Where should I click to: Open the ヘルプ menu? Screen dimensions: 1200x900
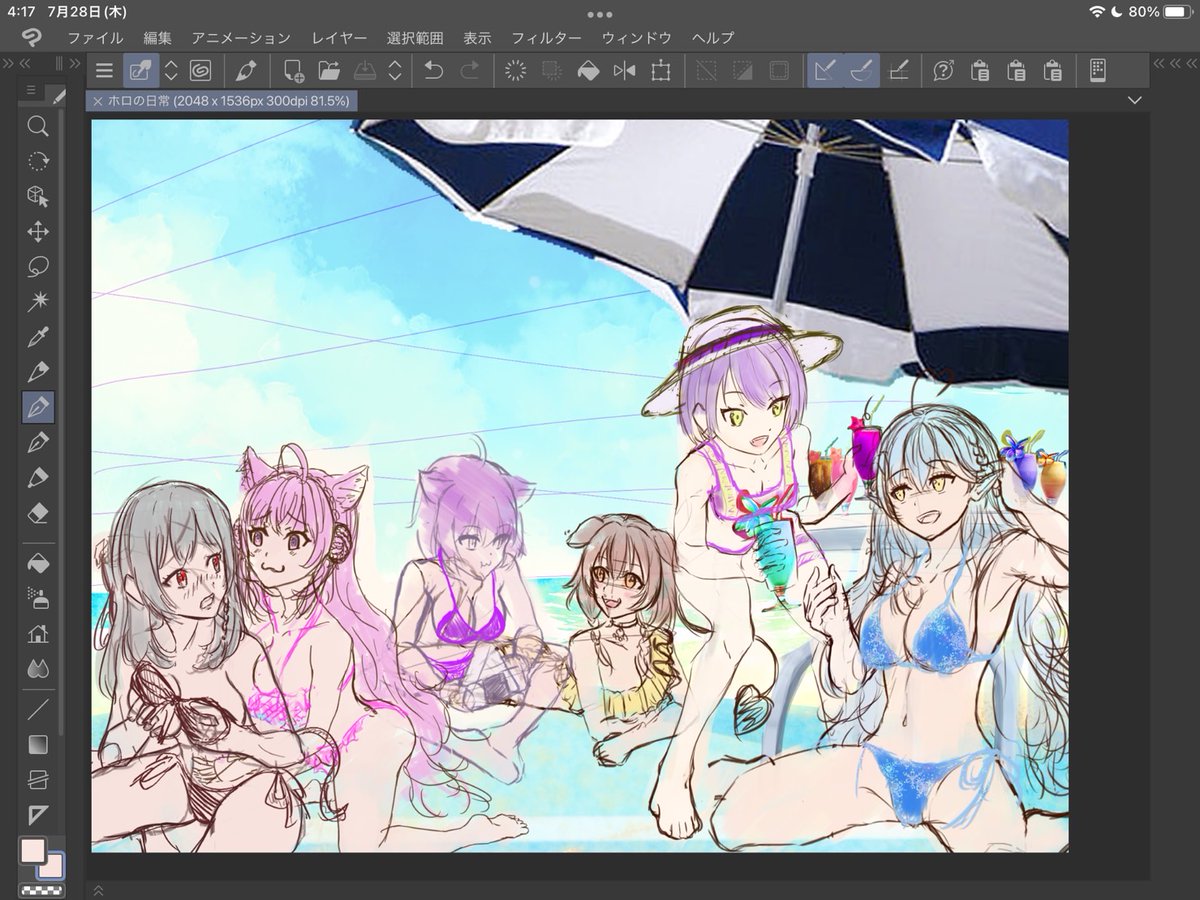click(712, 38)
